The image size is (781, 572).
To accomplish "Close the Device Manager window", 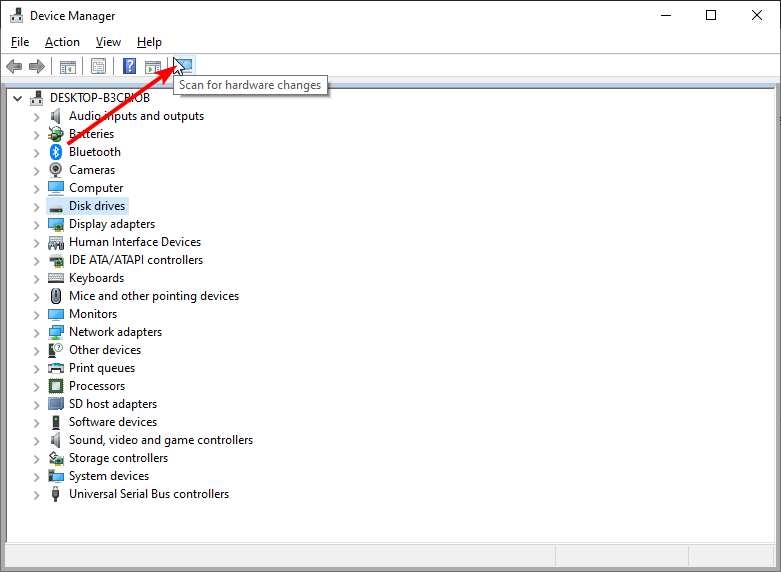I will (x=757, y=15).
